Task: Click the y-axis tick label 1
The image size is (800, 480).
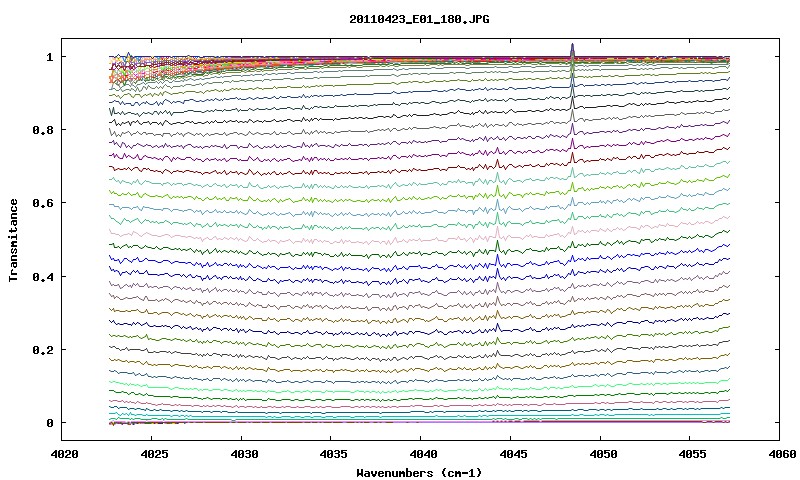Action: [x=49, y=57]
